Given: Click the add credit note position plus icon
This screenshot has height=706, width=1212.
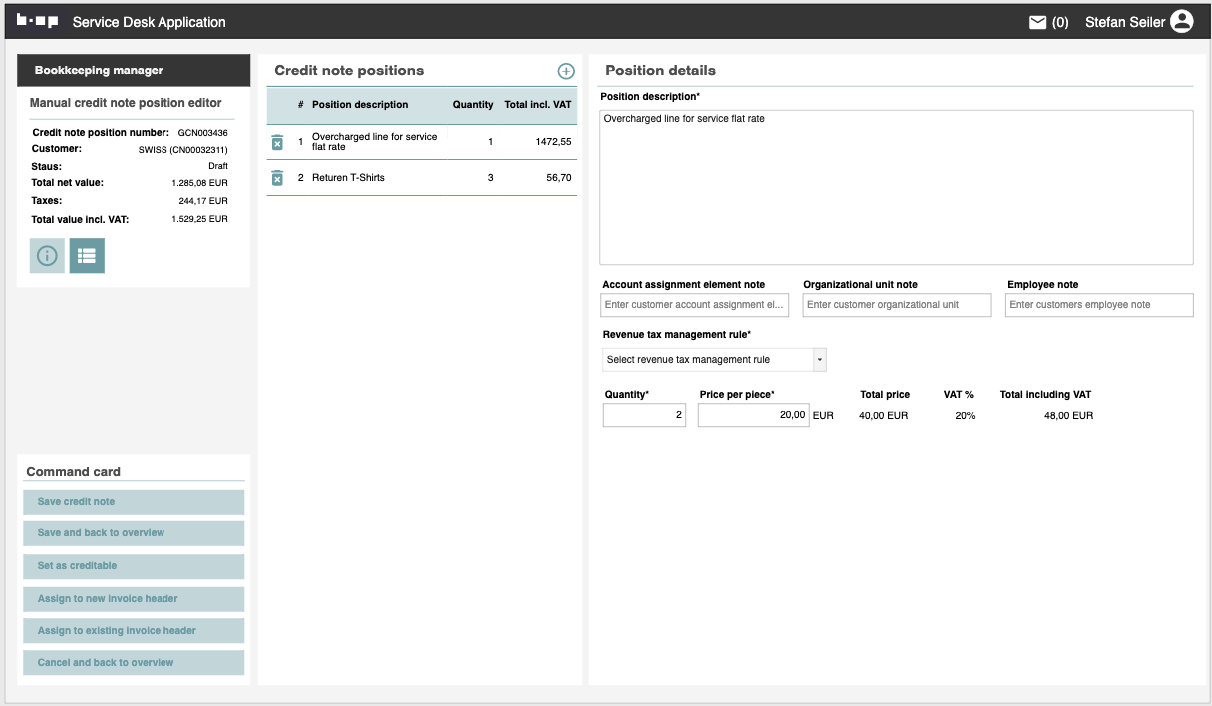Looking at the screenshot, I should point(566,71).
